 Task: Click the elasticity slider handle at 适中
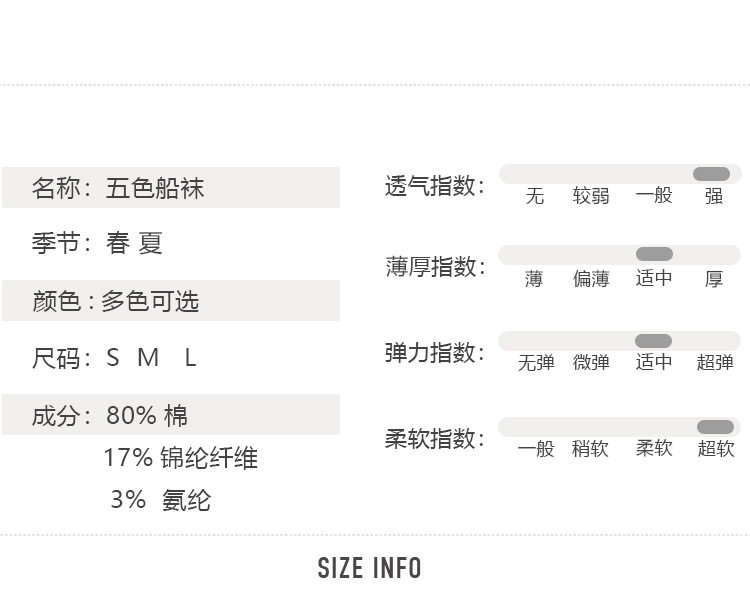tap(653, 341)
